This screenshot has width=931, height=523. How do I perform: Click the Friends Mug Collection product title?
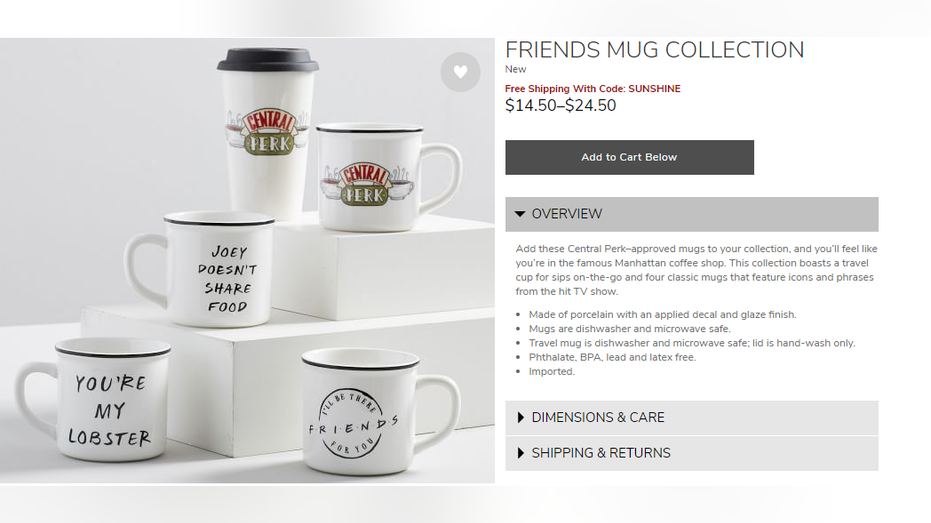click(654, 50)
